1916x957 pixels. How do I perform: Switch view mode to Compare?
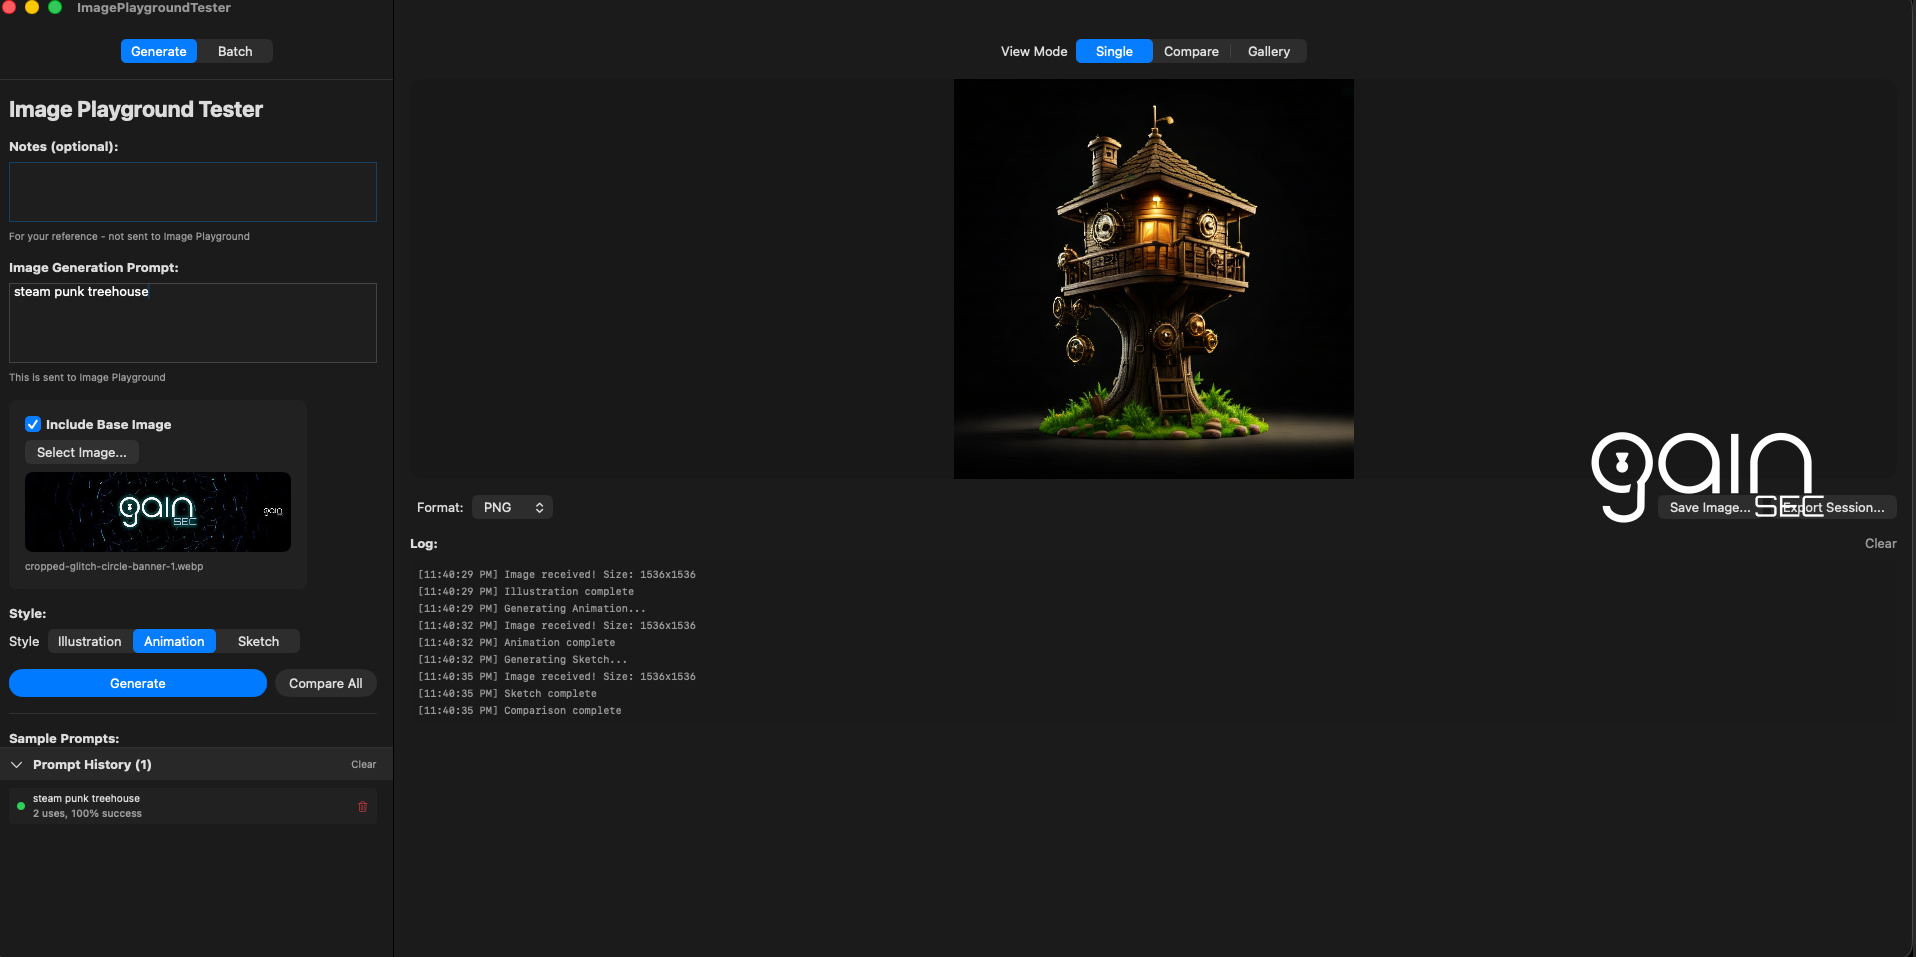1191,51
